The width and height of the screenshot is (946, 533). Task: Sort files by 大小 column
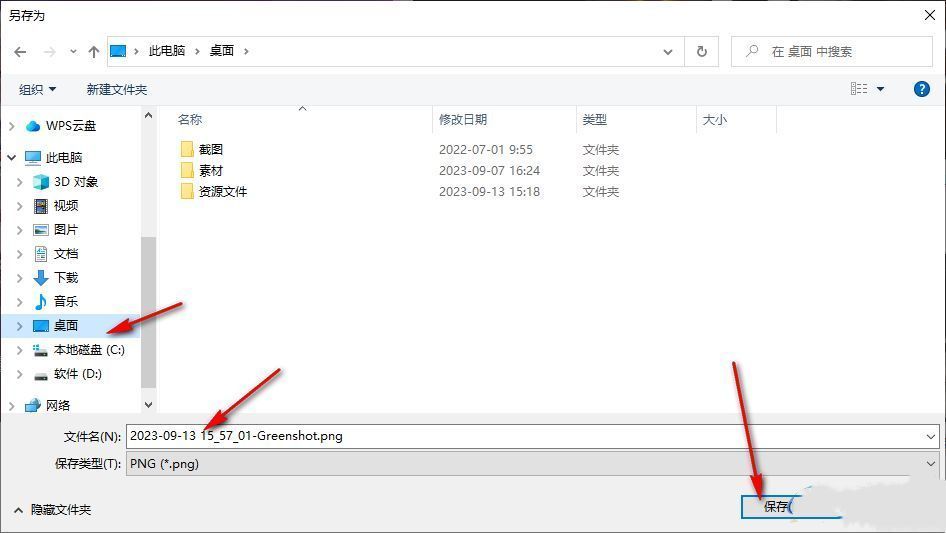click(x=714, y=120)
